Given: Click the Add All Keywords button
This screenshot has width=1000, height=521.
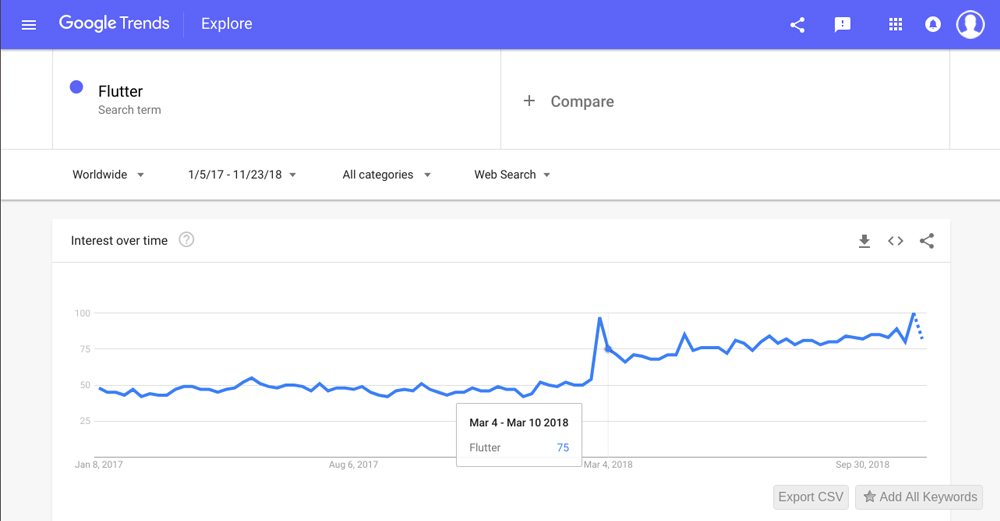Looking at the screenshot, I should tap(919, 497).
